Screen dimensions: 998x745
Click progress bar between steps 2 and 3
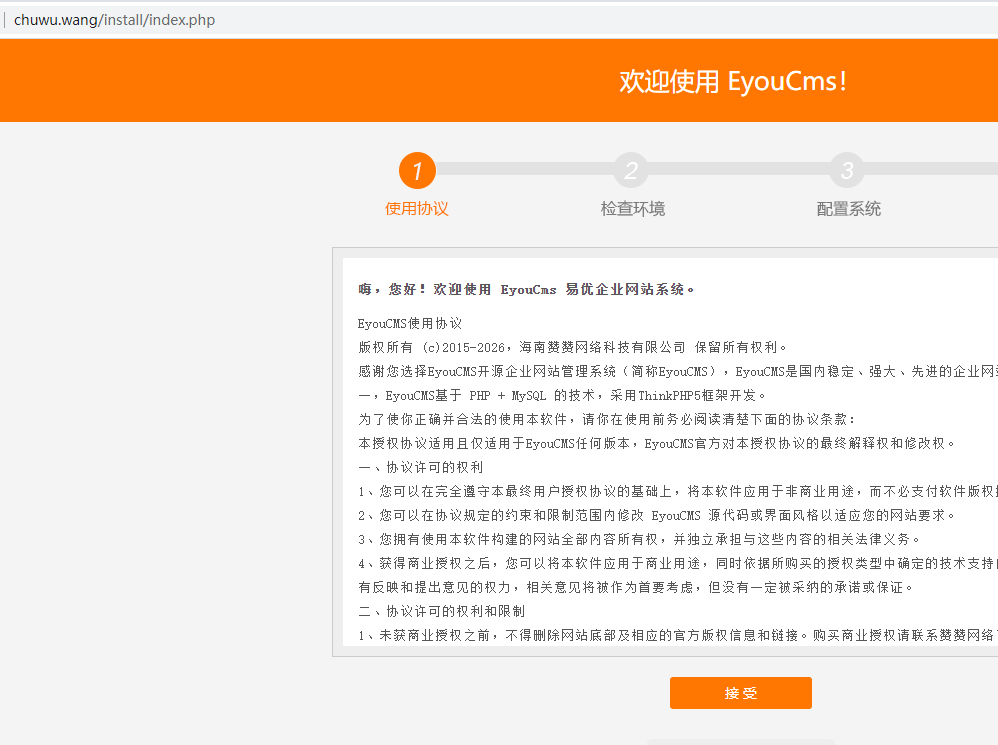(x=739, y=170)
